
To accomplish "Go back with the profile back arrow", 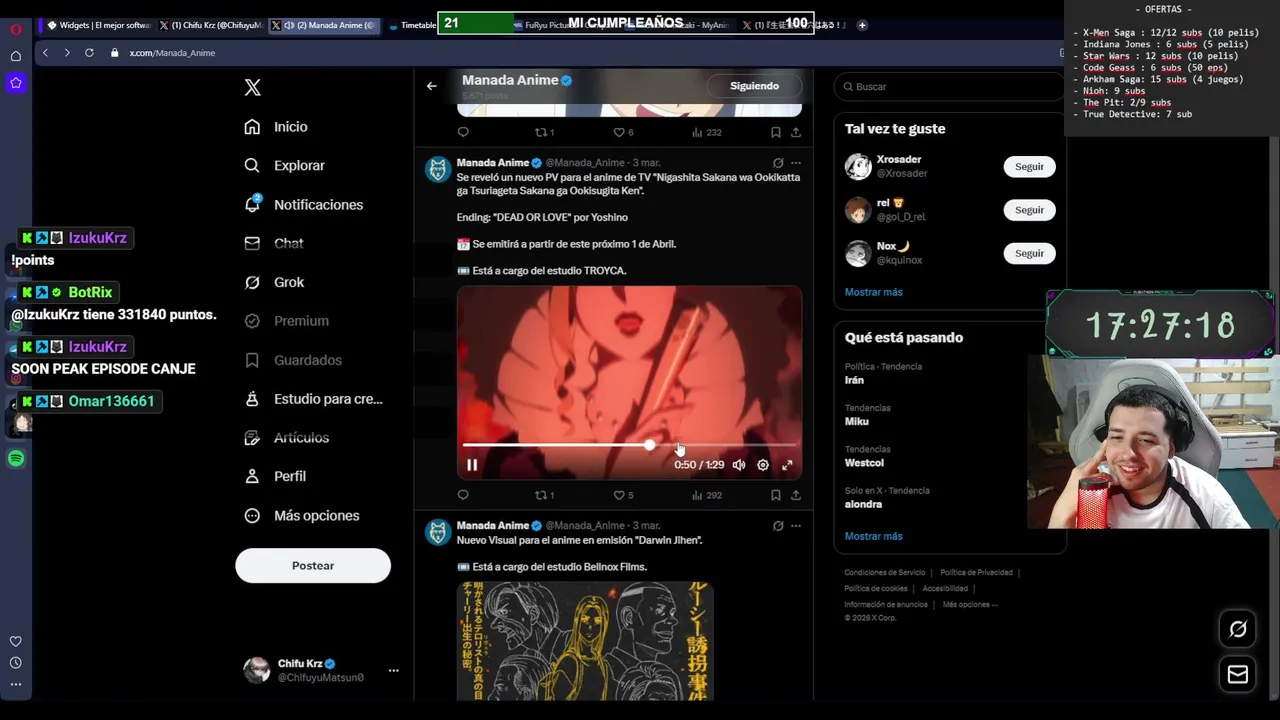I will click(x=432, y=86).
